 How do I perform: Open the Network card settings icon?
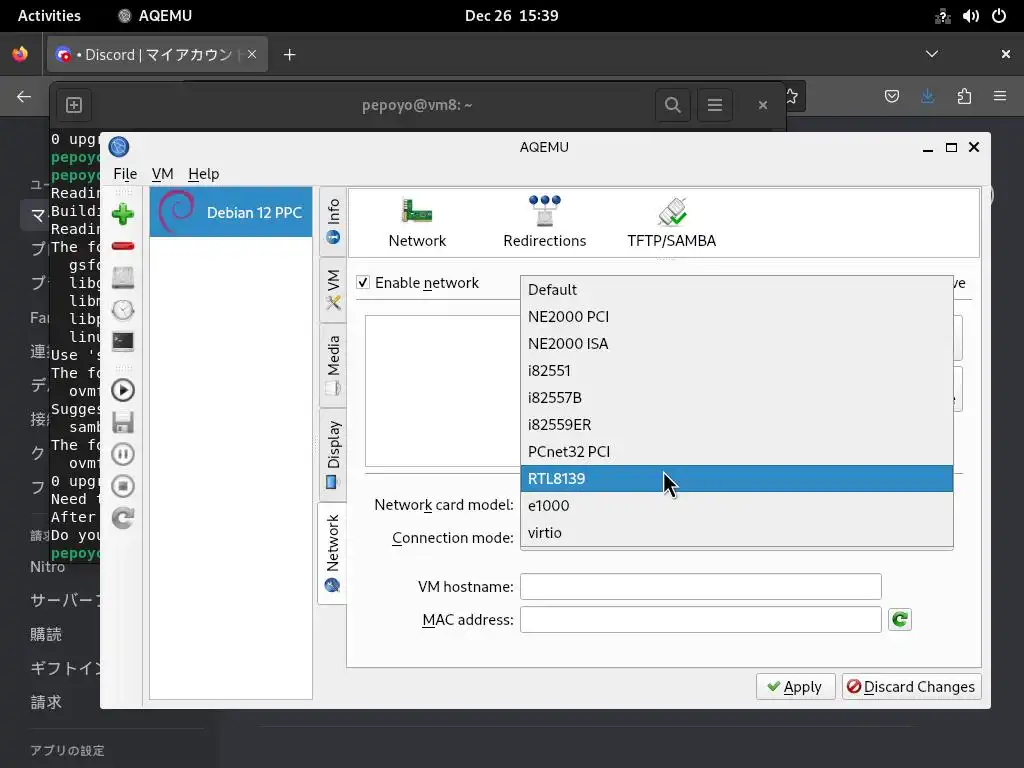click(x=417, y=223)
